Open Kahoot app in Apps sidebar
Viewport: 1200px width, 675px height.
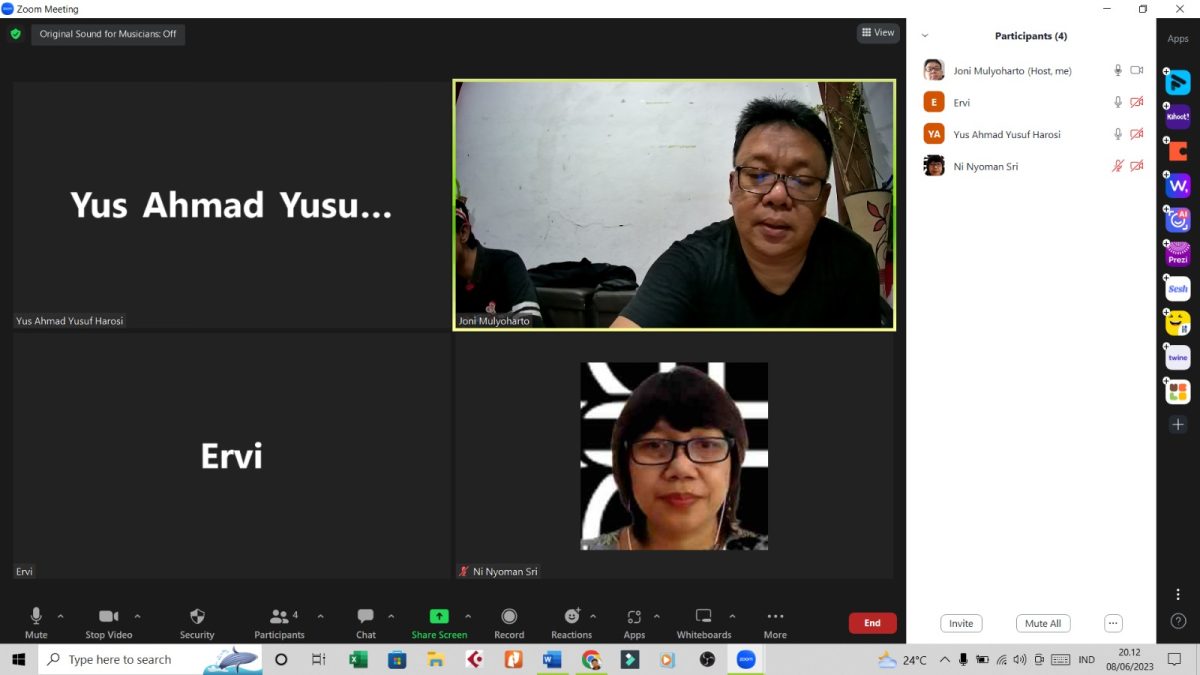pos(1178,117)
